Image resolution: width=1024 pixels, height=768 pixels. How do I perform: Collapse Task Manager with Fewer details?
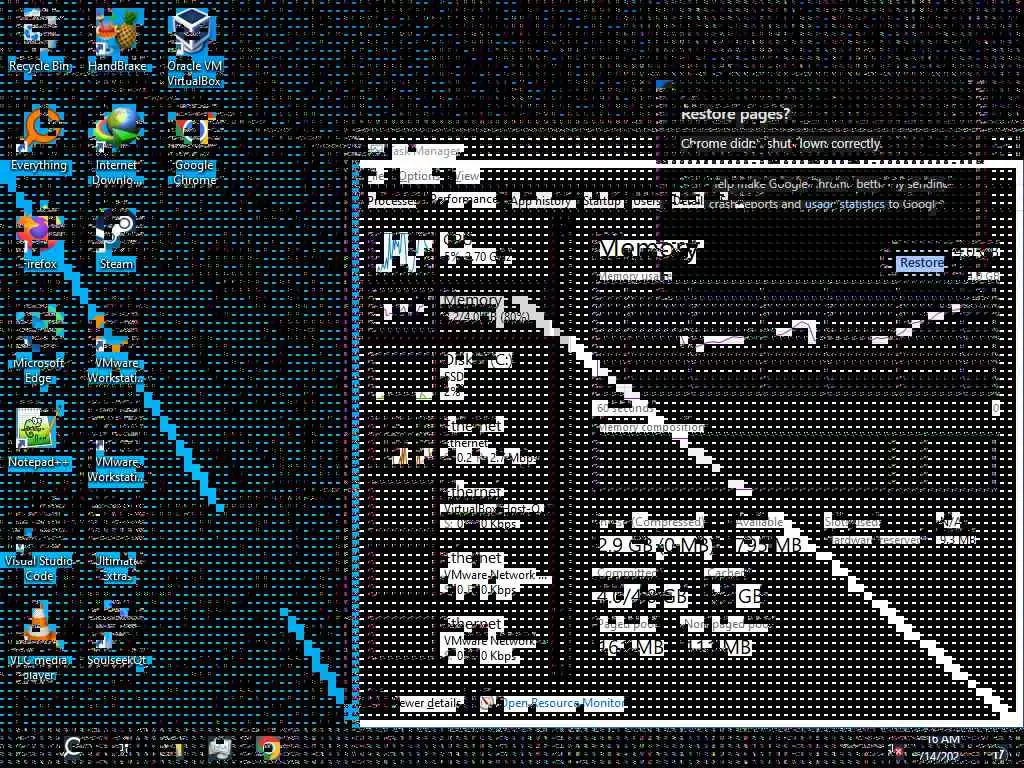coord(419,703)
